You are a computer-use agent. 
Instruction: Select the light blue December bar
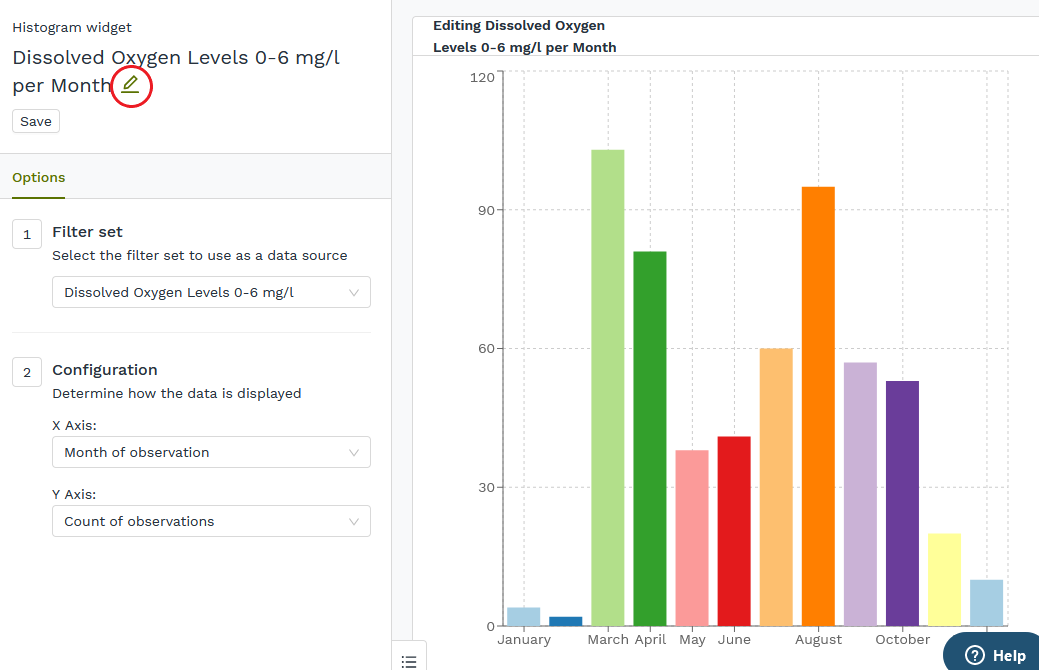pyautogui.click(x=986, y=603)
